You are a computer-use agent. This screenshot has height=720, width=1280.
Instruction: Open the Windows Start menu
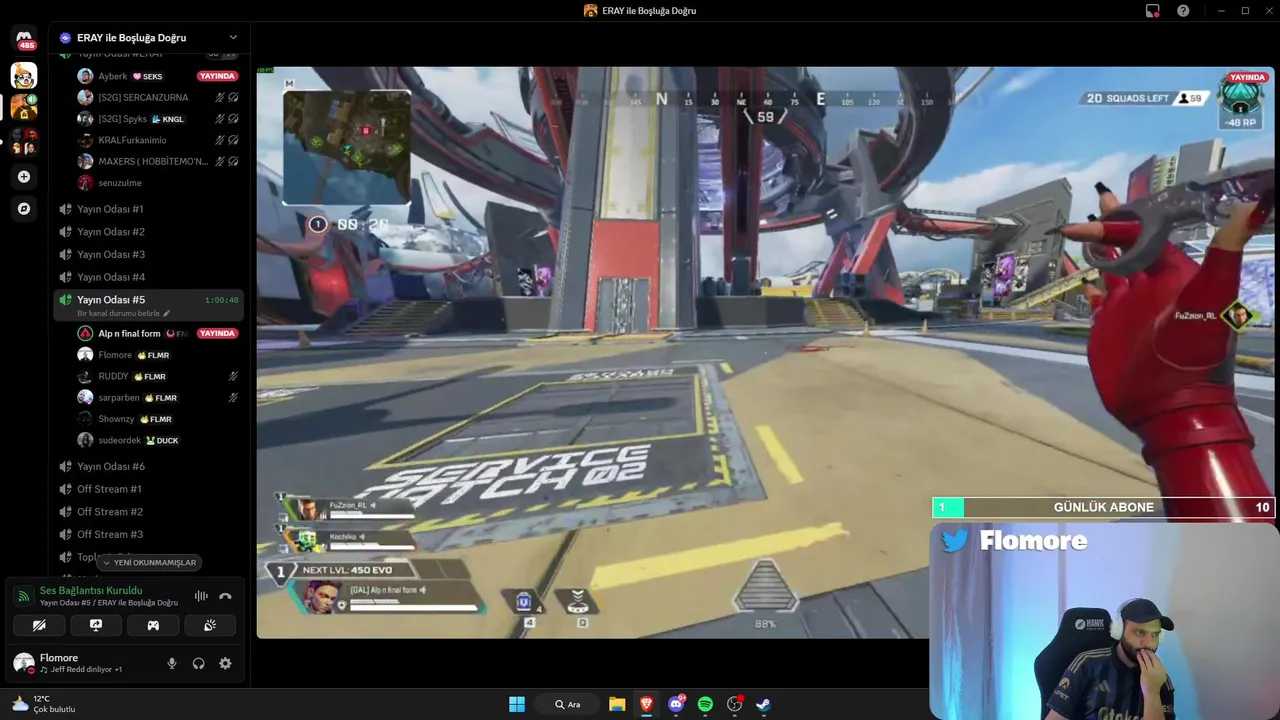(x=517, y=704)
